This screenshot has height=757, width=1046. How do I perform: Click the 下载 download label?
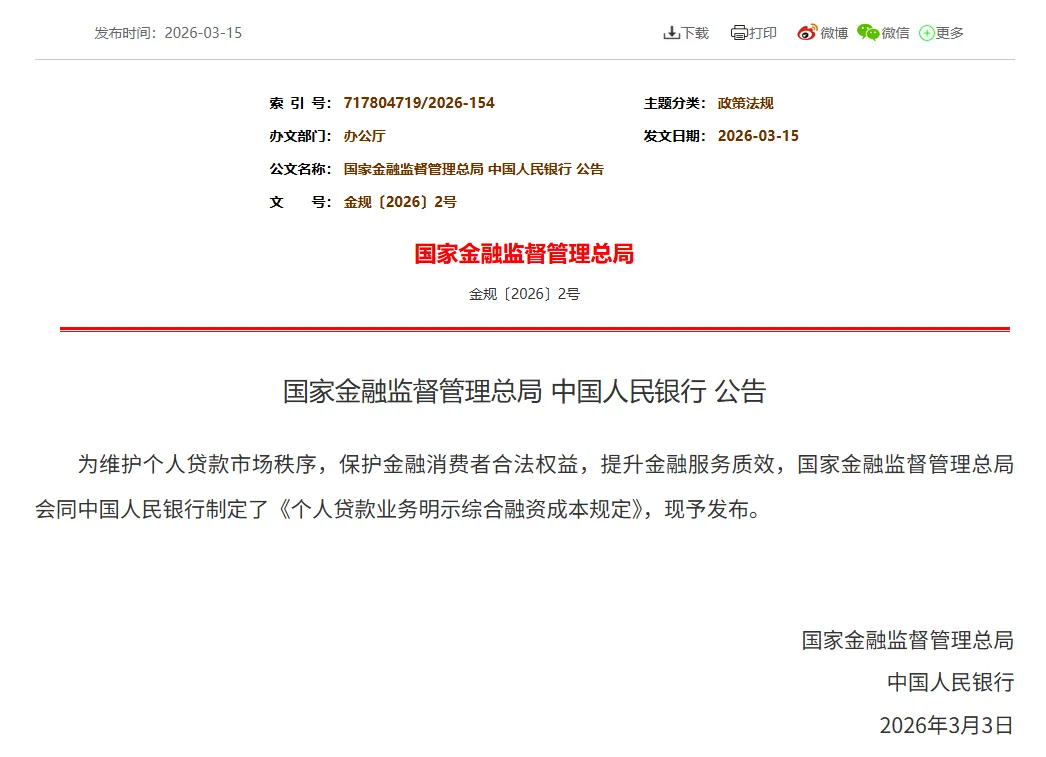(694, 33)
